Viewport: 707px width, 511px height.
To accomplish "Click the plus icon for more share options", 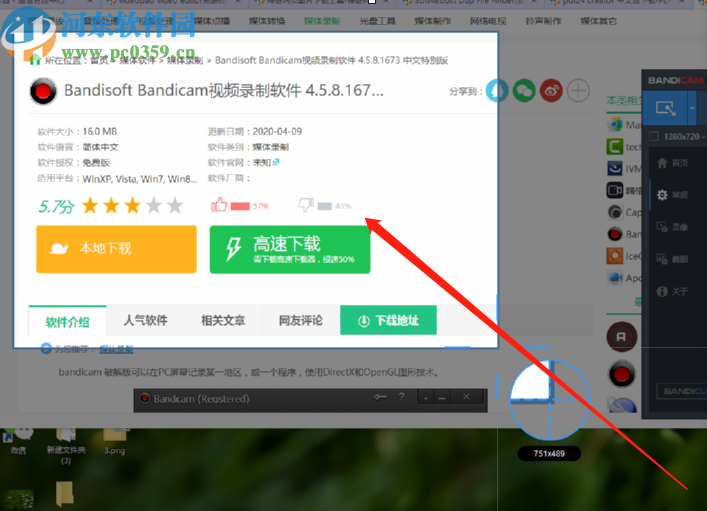I will point(578,91).
